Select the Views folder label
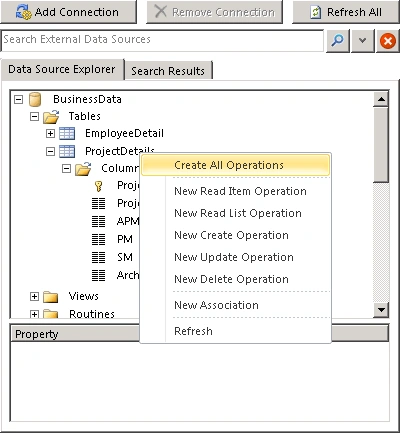Viewport: 400px width, 433px height. (84, 296)
